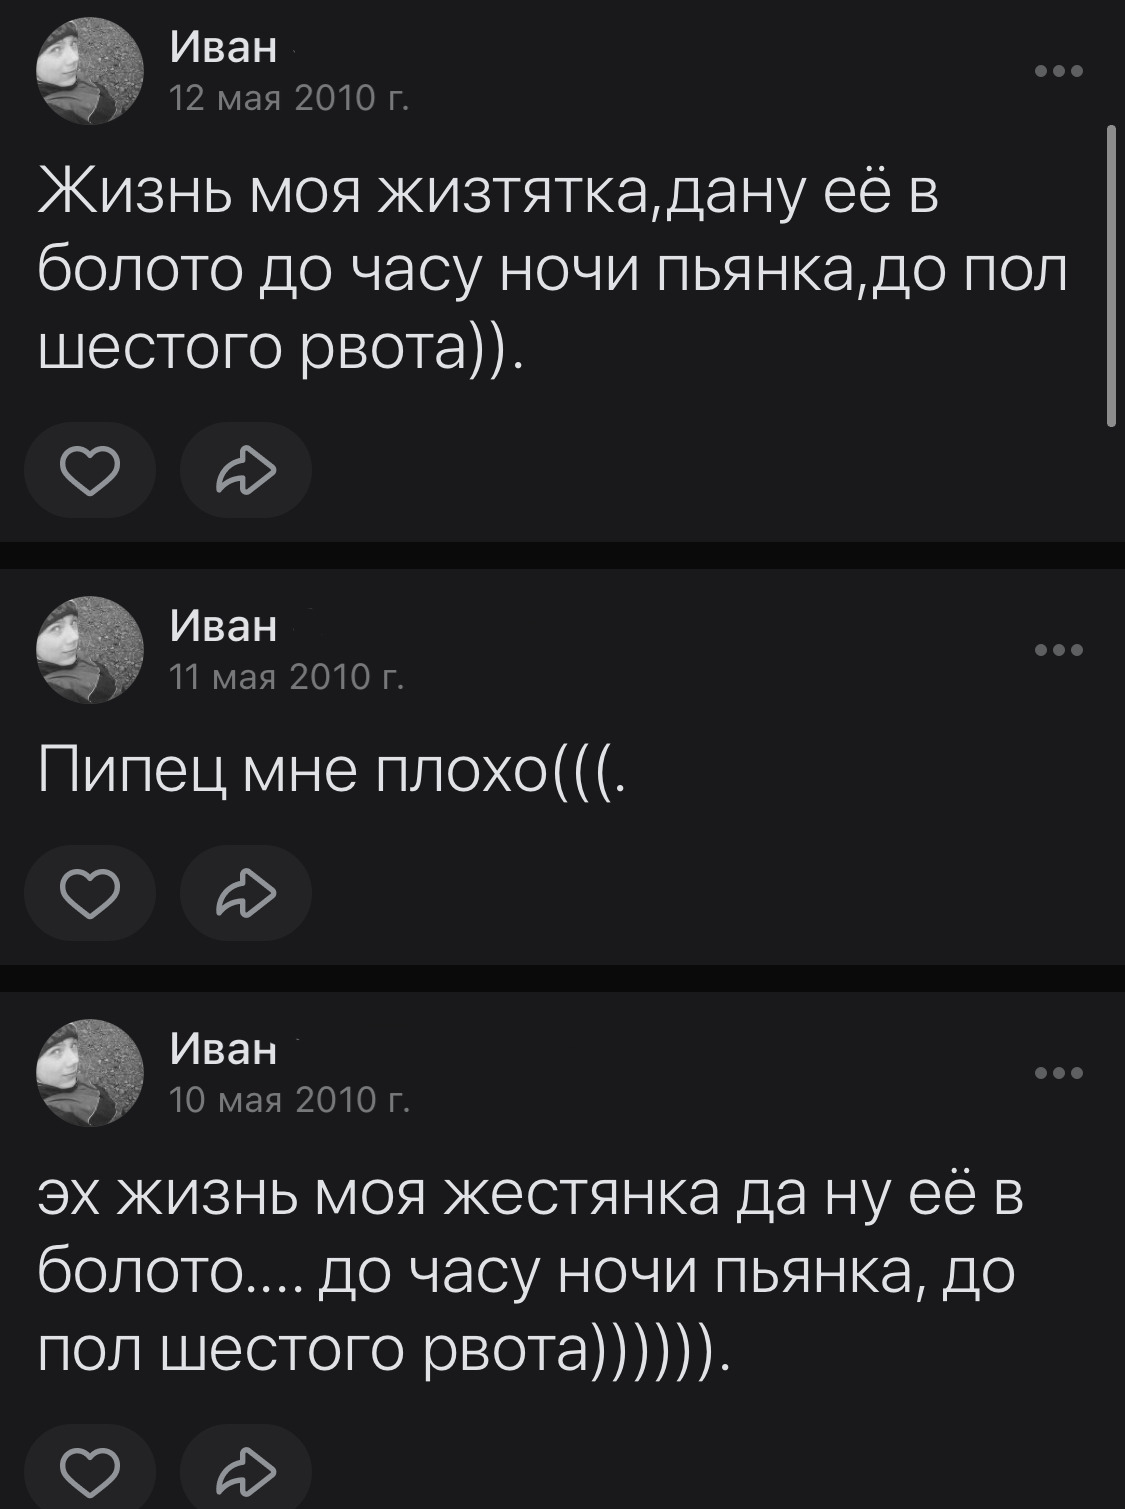Like the 'Пипец мне плохо' post
1125x1509 pixels.
pyautogui.click(x=90, y=893)
